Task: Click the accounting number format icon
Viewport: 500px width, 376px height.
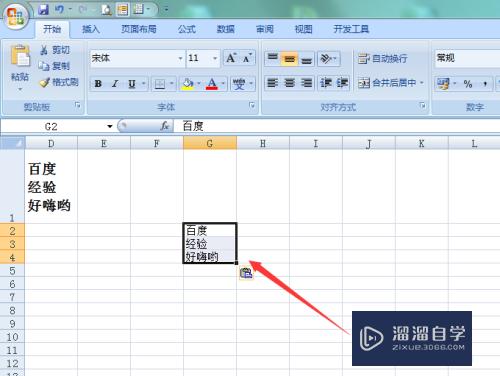Action: pyautogui.click(x=443, y=84)
